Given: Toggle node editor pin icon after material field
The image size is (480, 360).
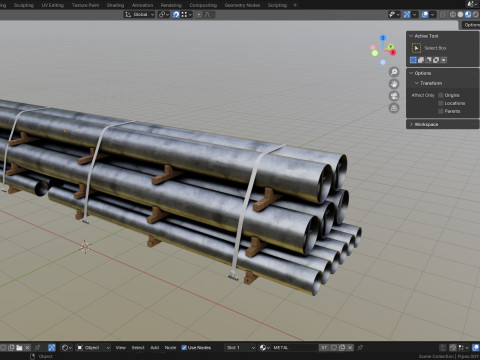Looking at the screenshot, I should pyautogui.click(x=360, y=348).
